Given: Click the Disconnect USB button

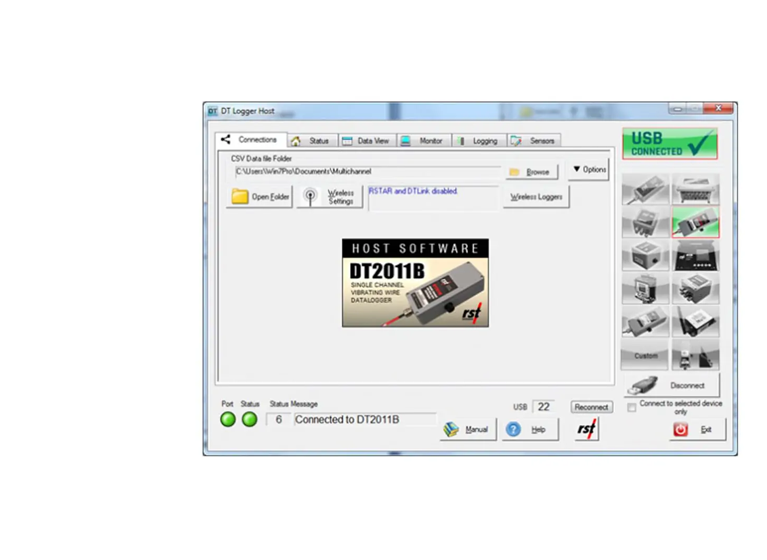Looking at the screenshot, I should 672,385.
